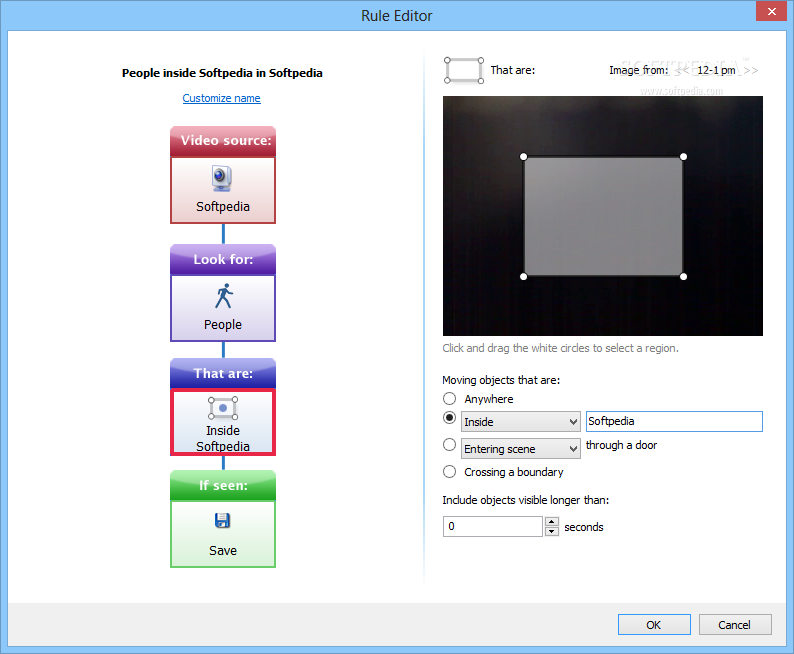Select the Look for: step header
The image size is (794, 654).
coord(223,259)
